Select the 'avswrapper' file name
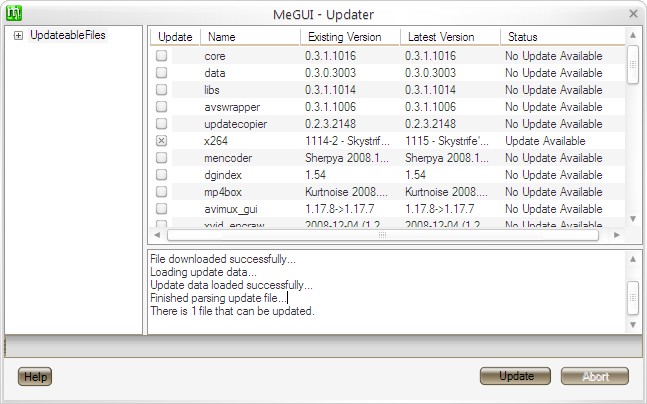Viewport: 647px width, 404px height. click(x=232, y=107)
